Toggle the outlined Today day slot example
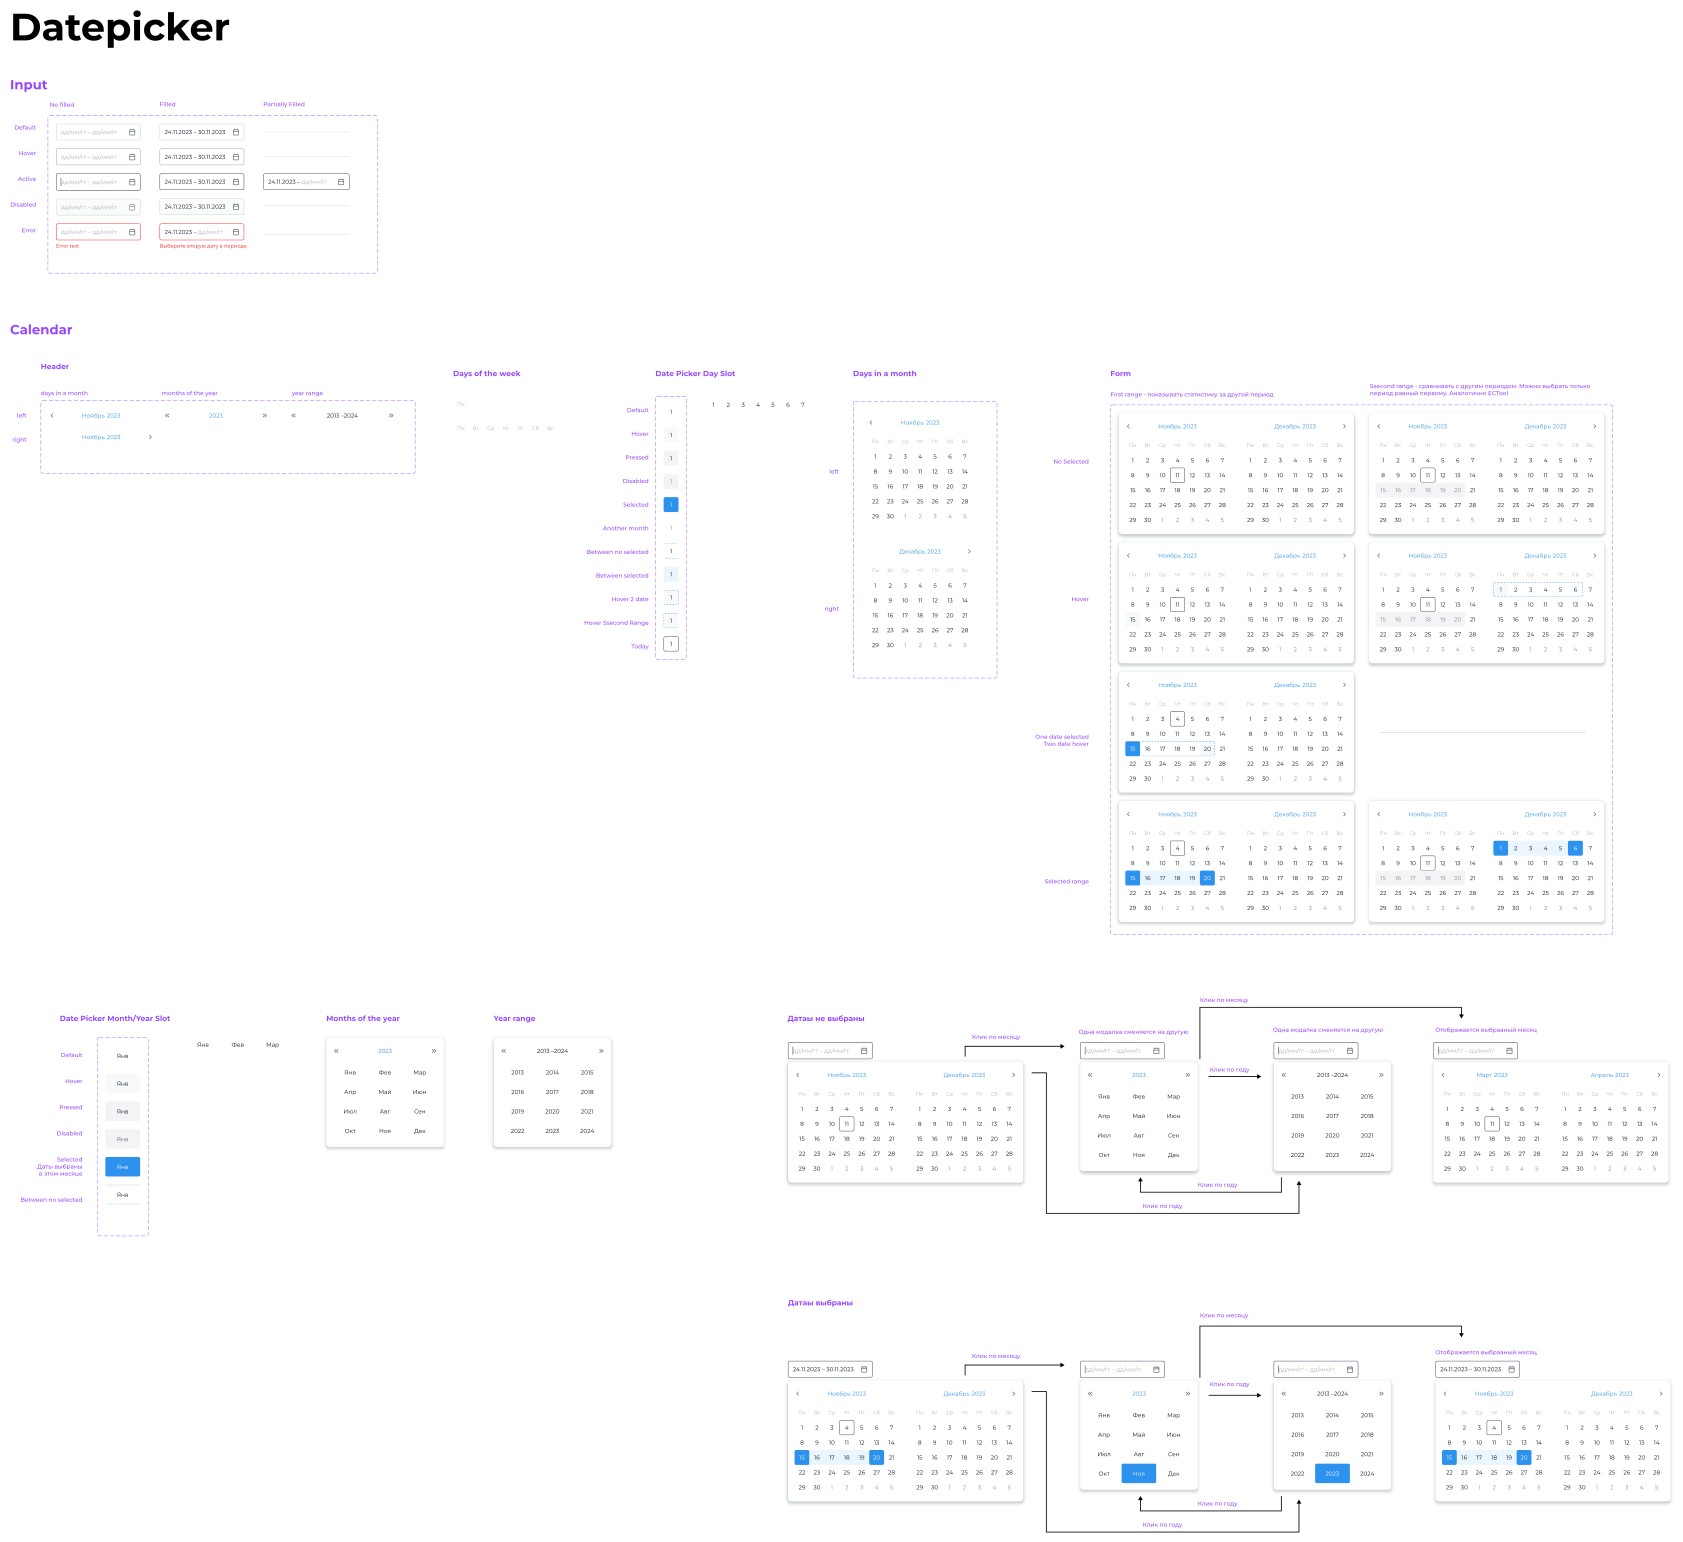 (x=671, y=644)
